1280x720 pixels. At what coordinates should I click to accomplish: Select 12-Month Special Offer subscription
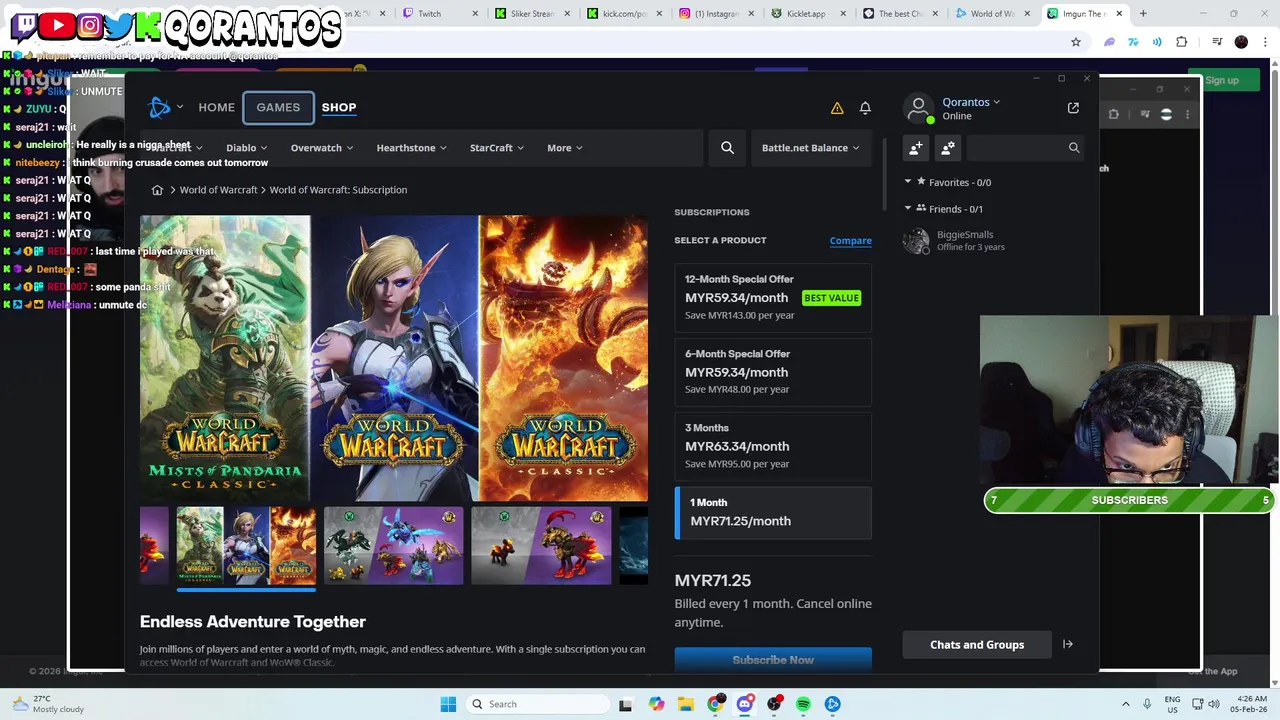[x=773, y=297]
